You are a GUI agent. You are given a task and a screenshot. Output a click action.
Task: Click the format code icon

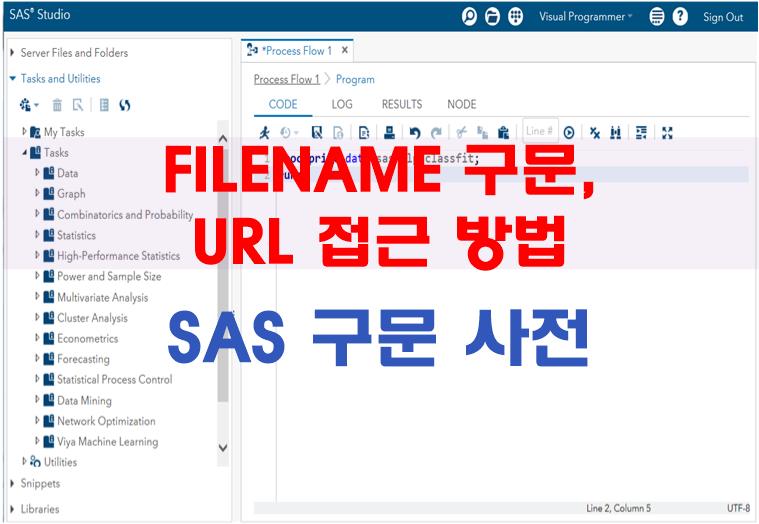point(641,132)
